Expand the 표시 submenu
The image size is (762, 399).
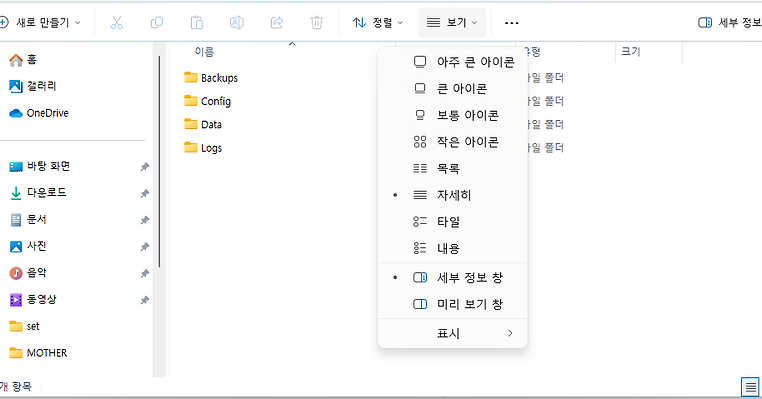coord(452,333)
